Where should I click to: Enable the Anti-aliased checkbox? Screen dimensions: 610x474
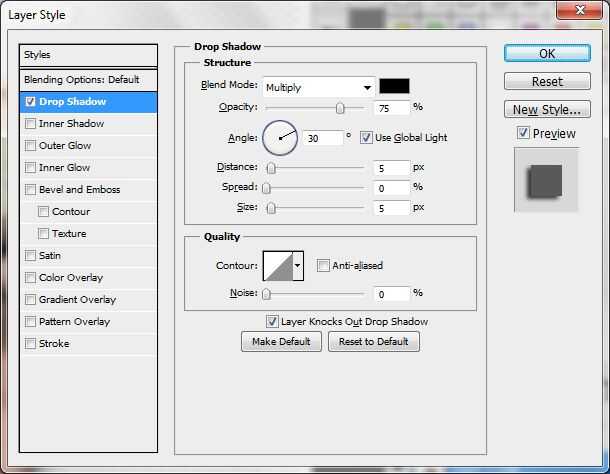tap(323, 266)
